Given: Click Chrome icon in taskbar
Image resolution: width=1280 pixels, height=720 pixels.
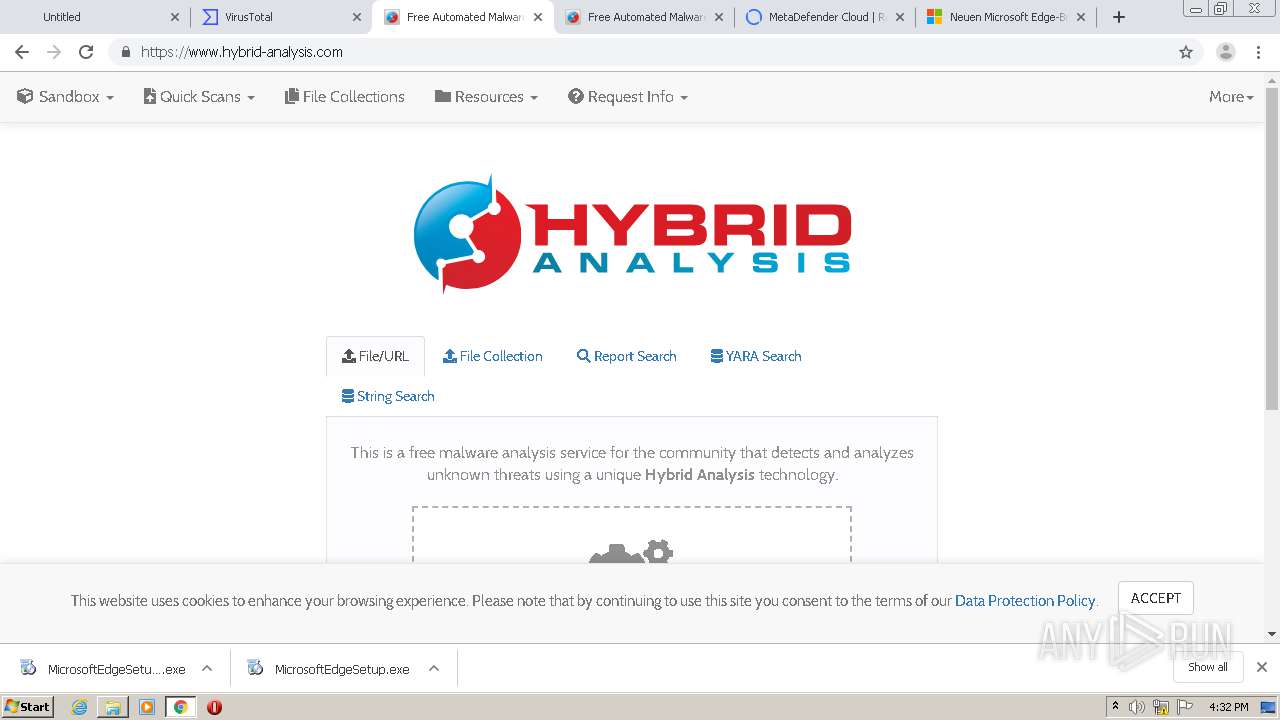Looking at the screenshot, I should 180,707.
